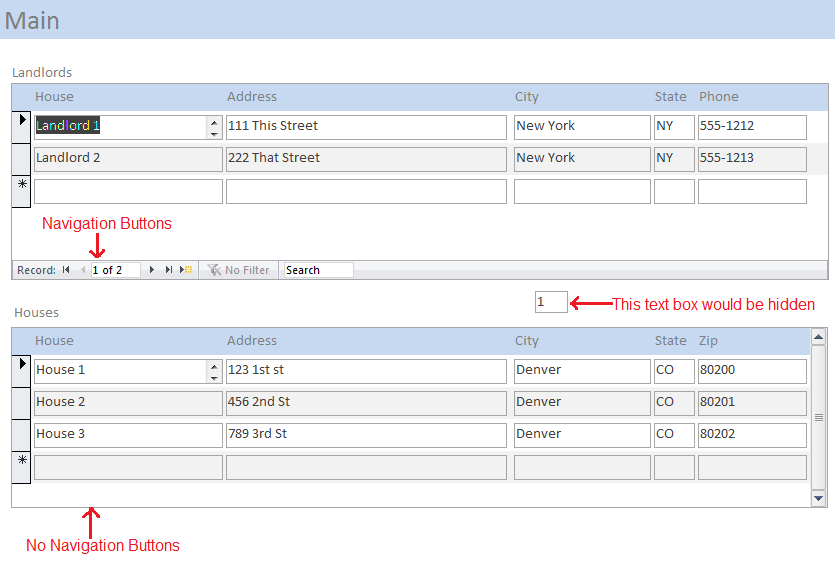
Task: Click the Houses subform label
Action: tap(36, 313)
